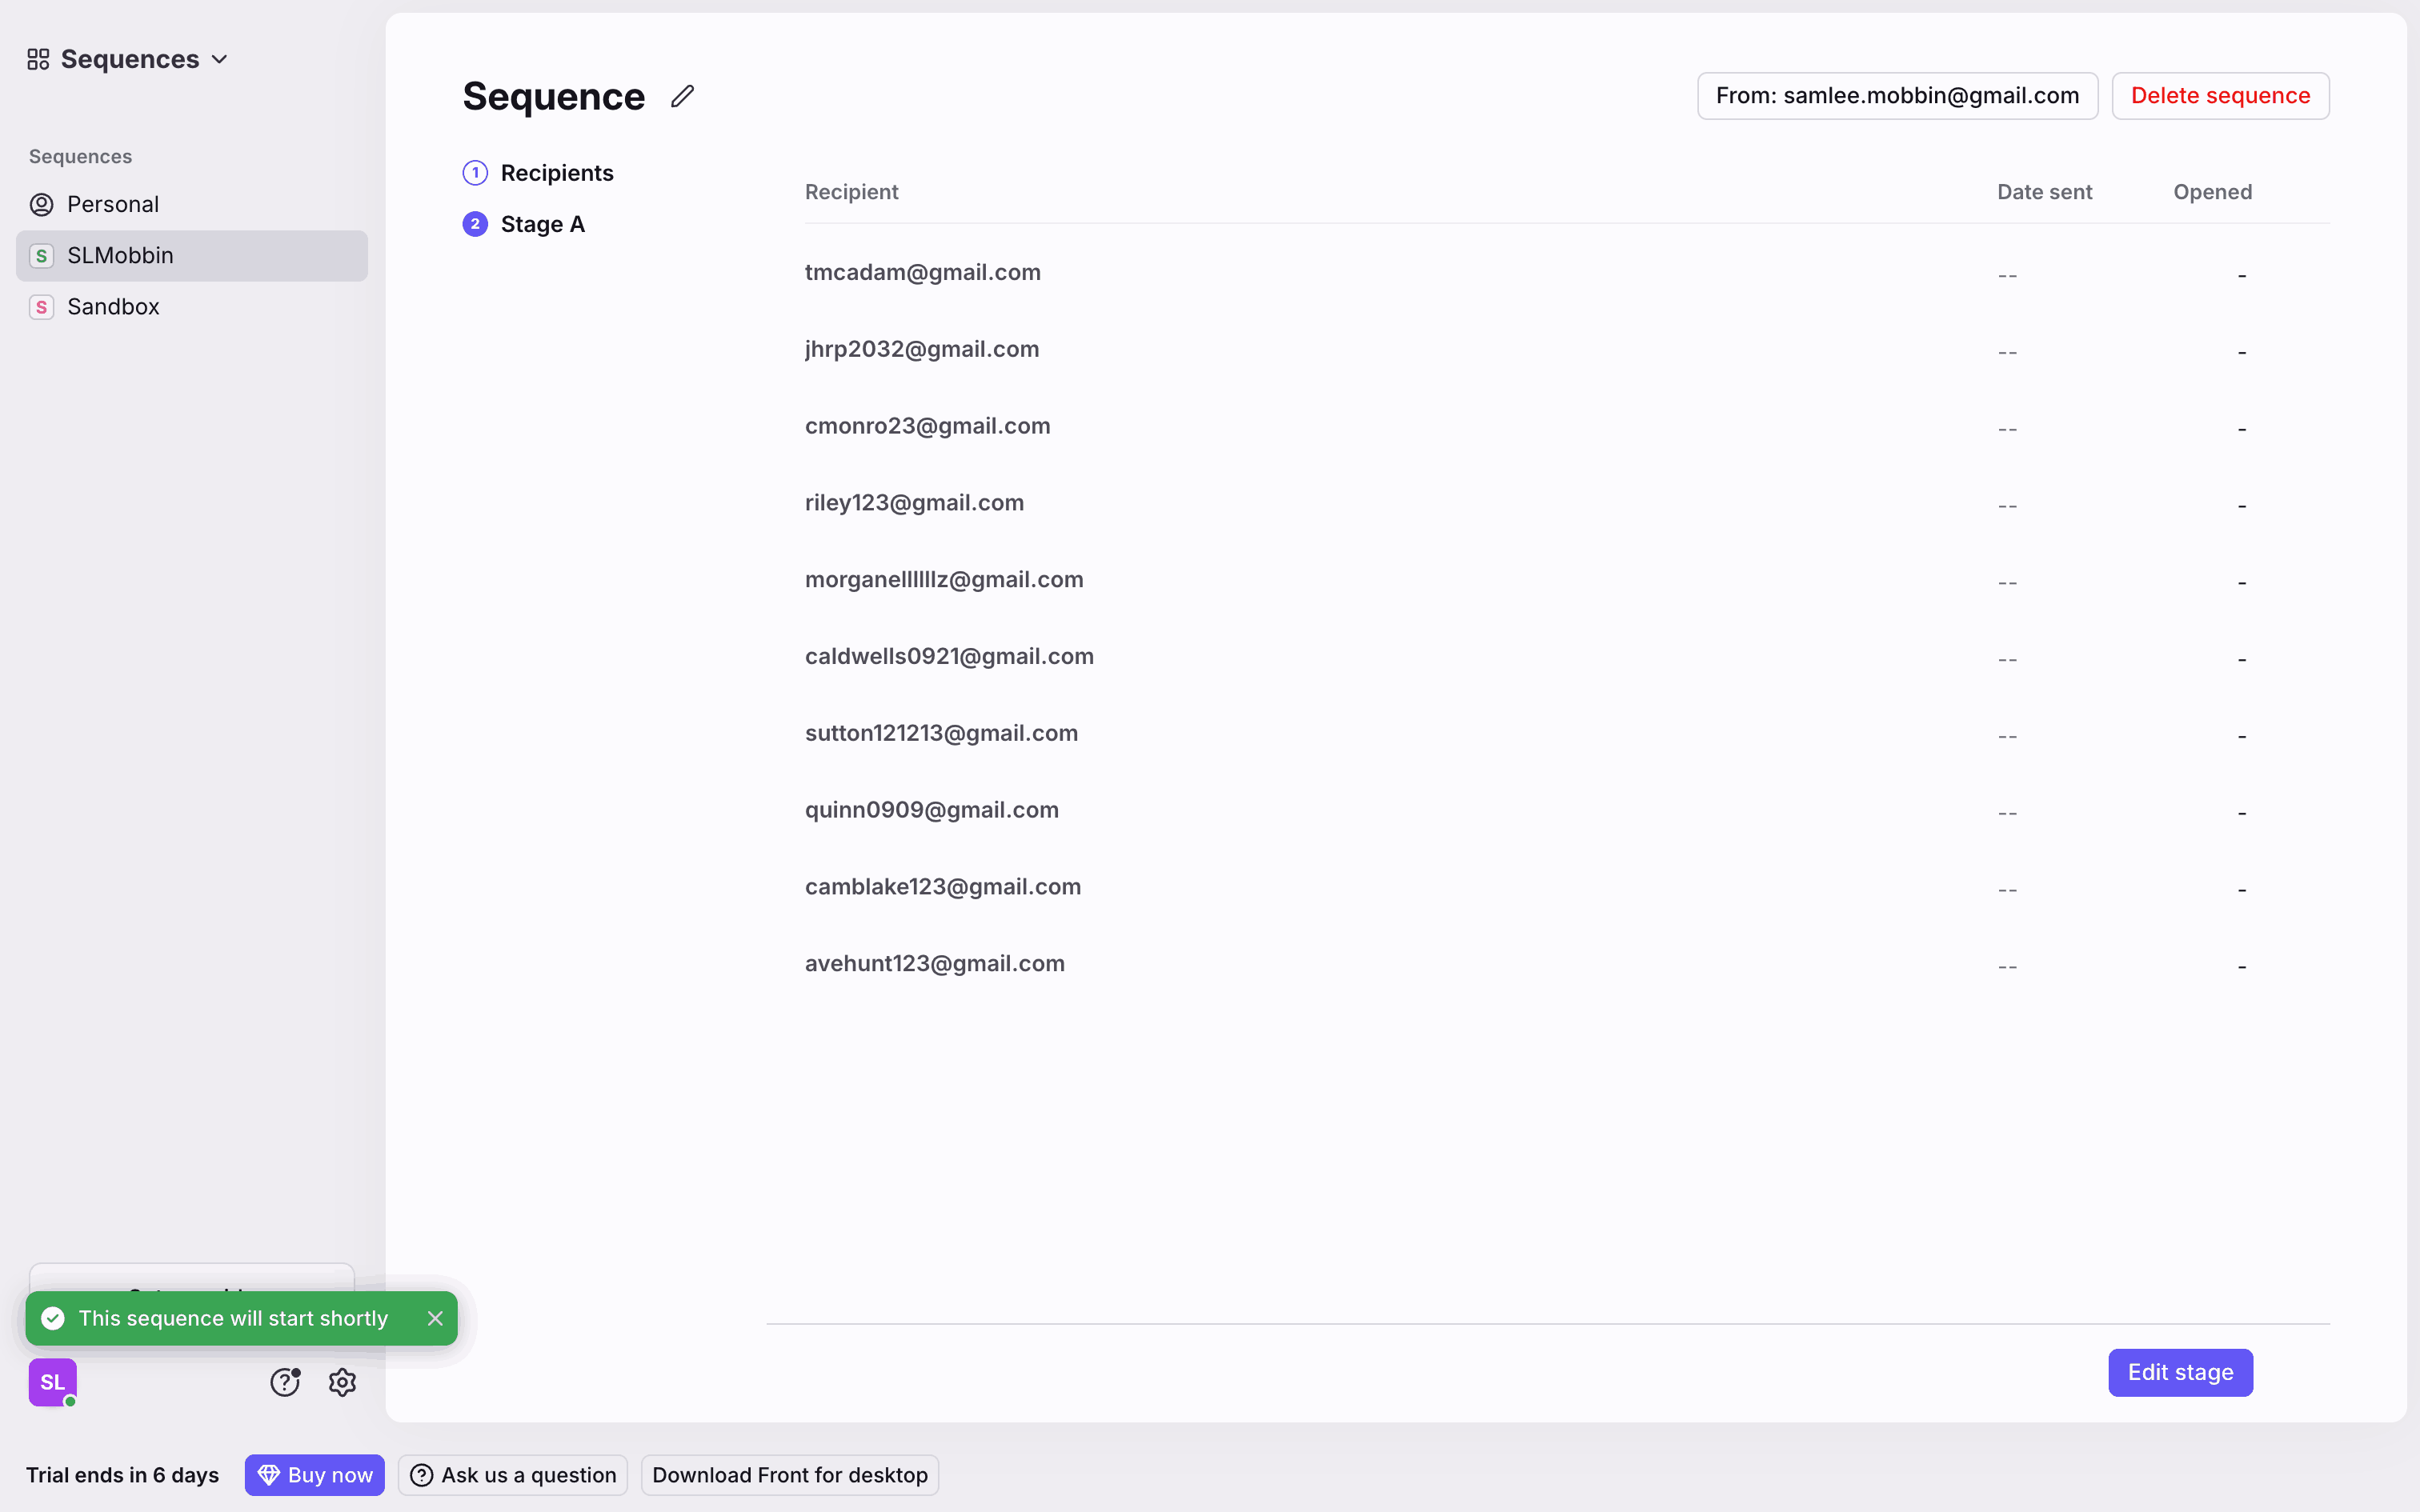Click the Delete sequence button
The width and height of the screenshot is (2420, 1512).
tap(2219, 96)
